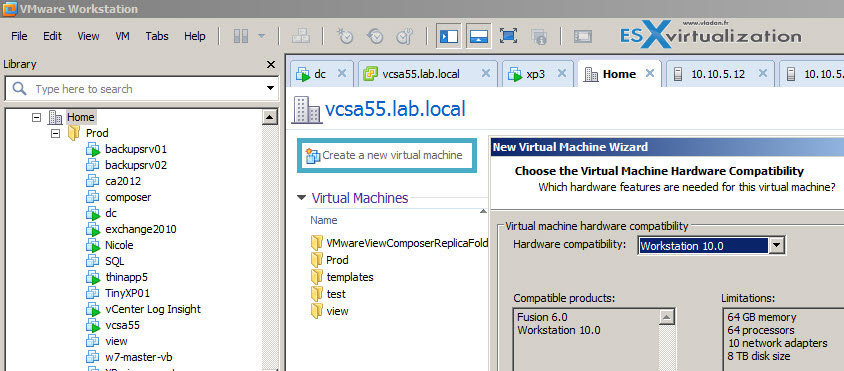
Task: Select Nicole VM in library
Action: [119, 245]
